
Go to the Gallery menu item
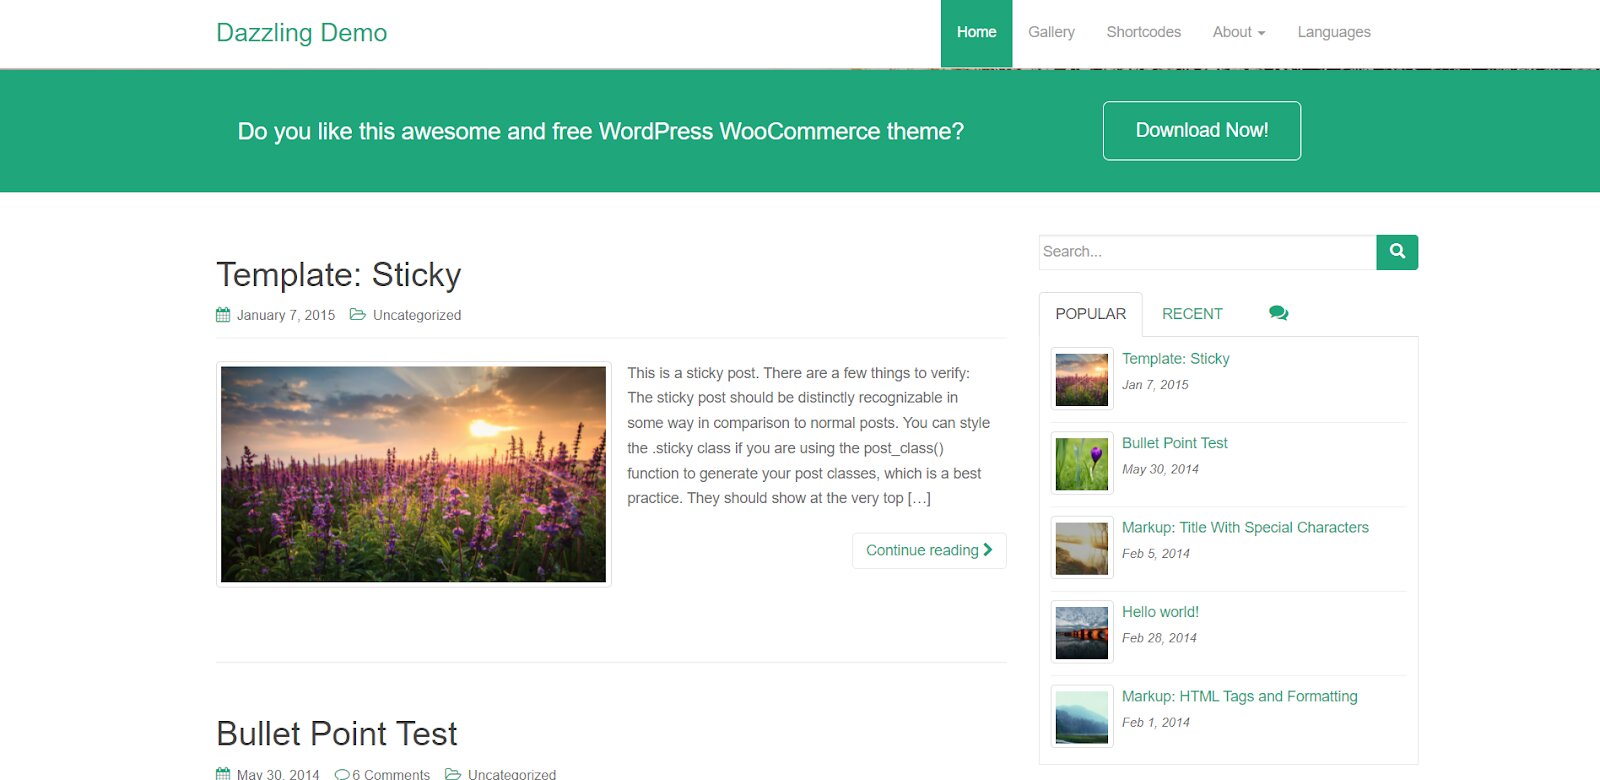(x=1051, y=32)
